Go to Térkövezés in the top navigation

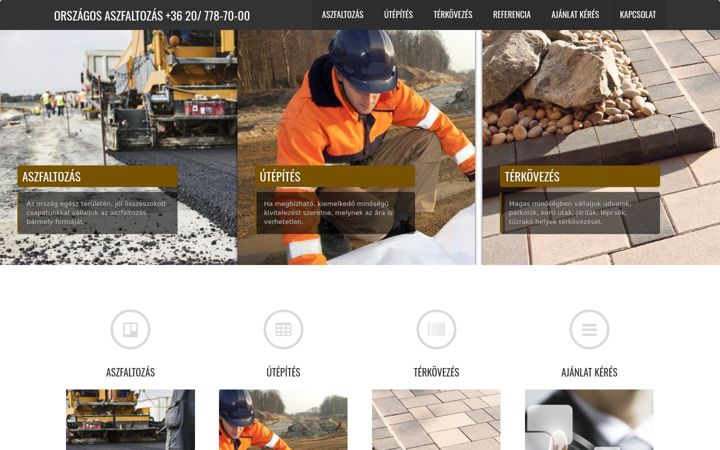click(453, 15)
